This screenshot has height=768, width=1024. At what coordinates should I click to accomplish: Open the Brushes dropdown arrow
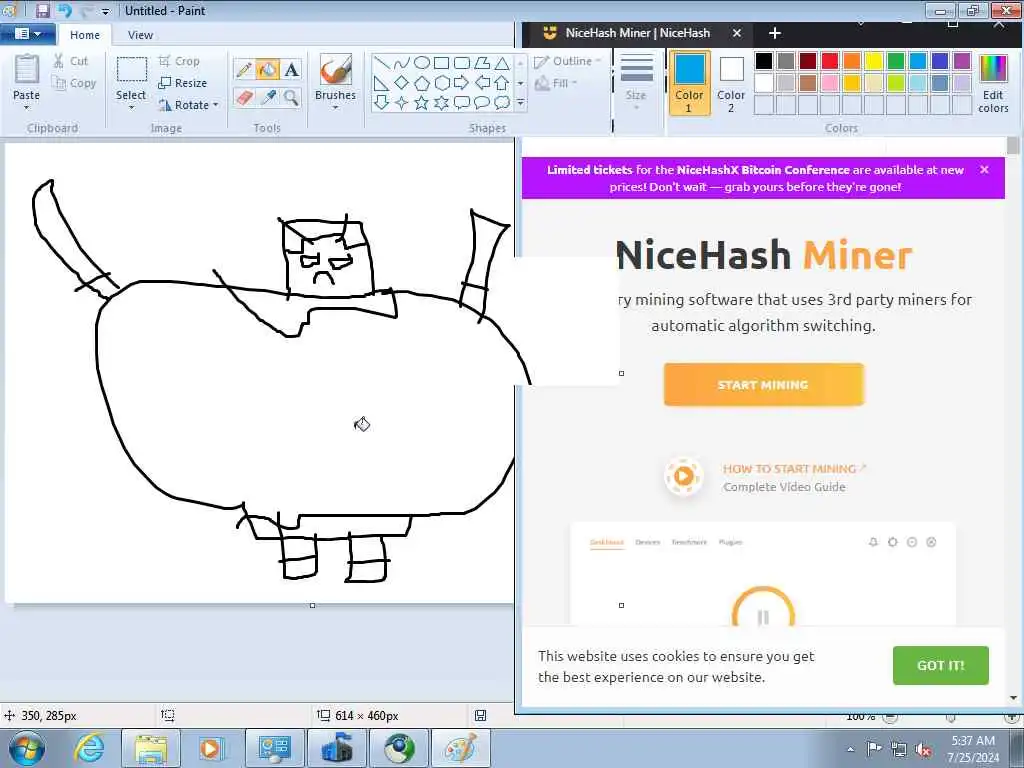coord(335,107)
